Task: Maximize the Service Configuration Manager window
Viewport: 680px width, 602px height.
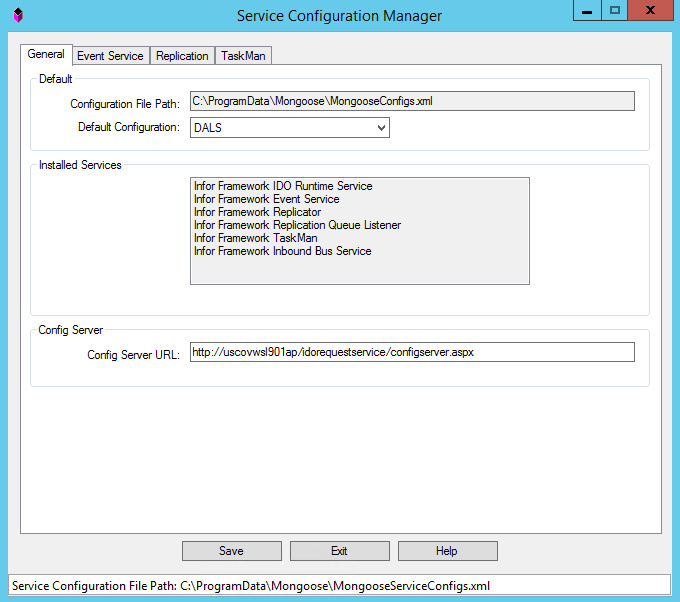Action: (x=615, y=11)
